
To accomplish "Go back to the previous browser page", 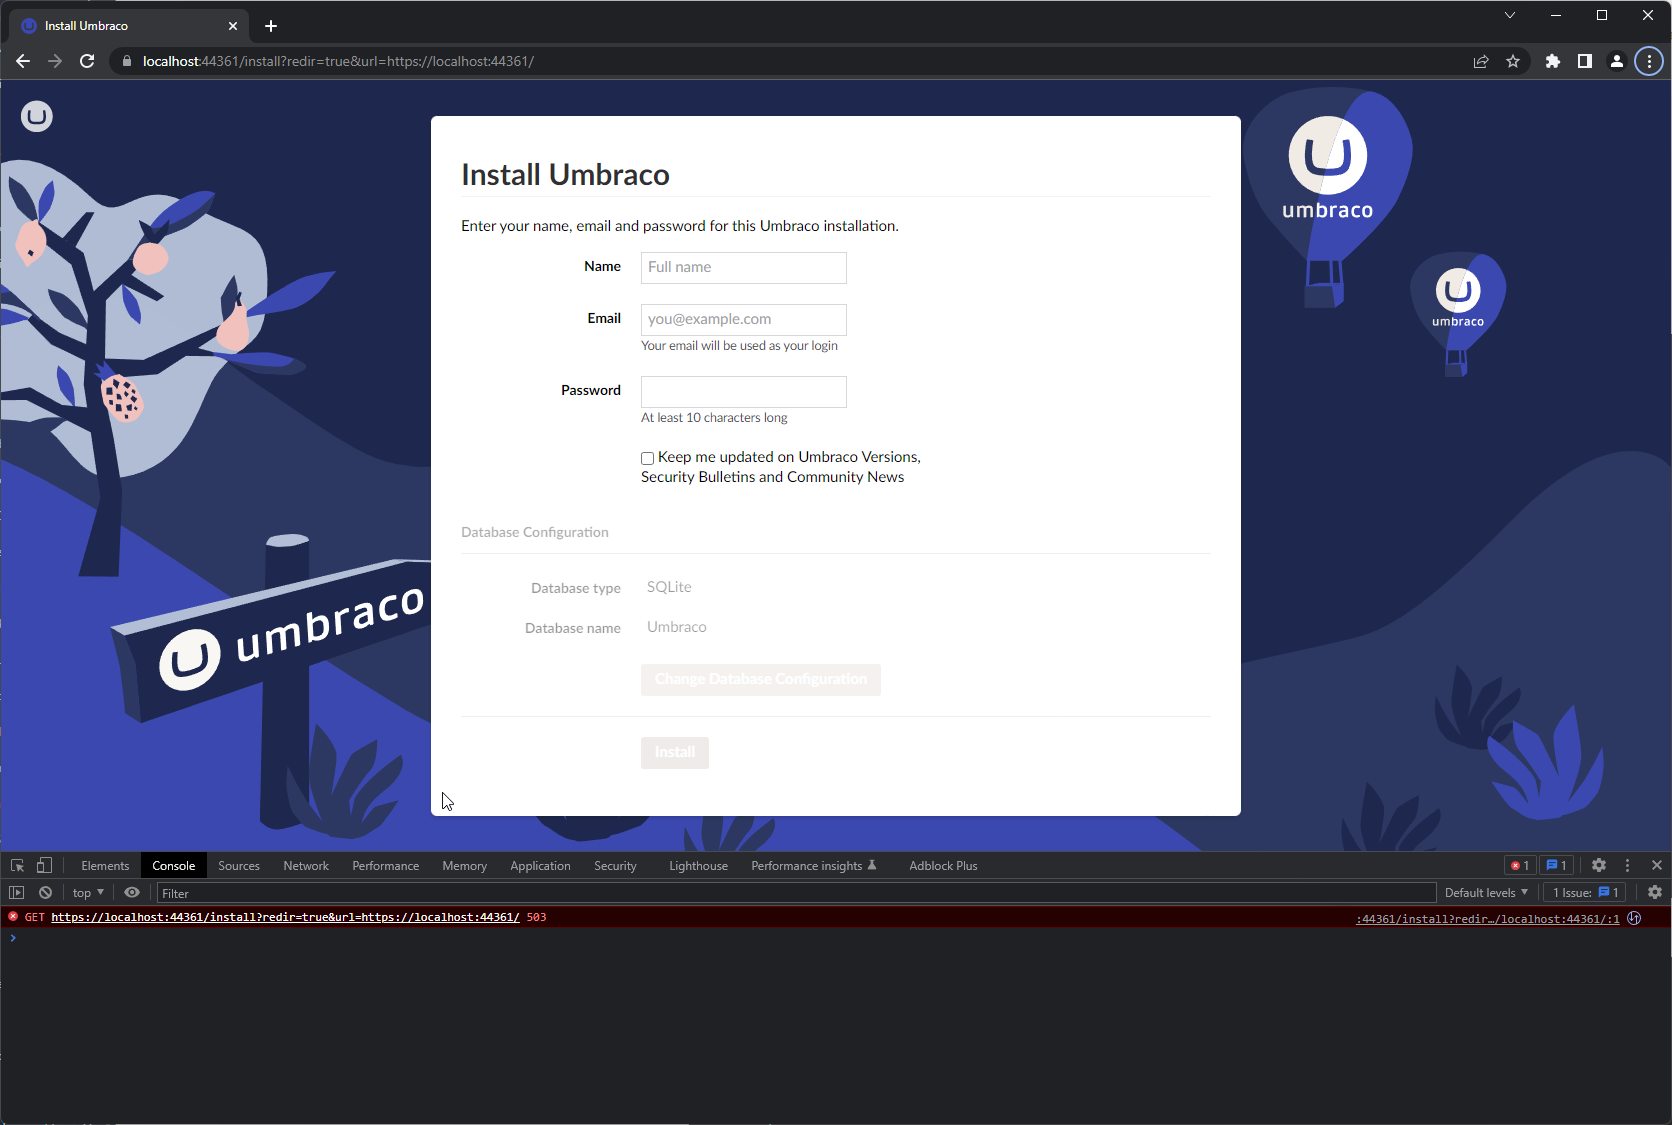I will tap(23, 61).
